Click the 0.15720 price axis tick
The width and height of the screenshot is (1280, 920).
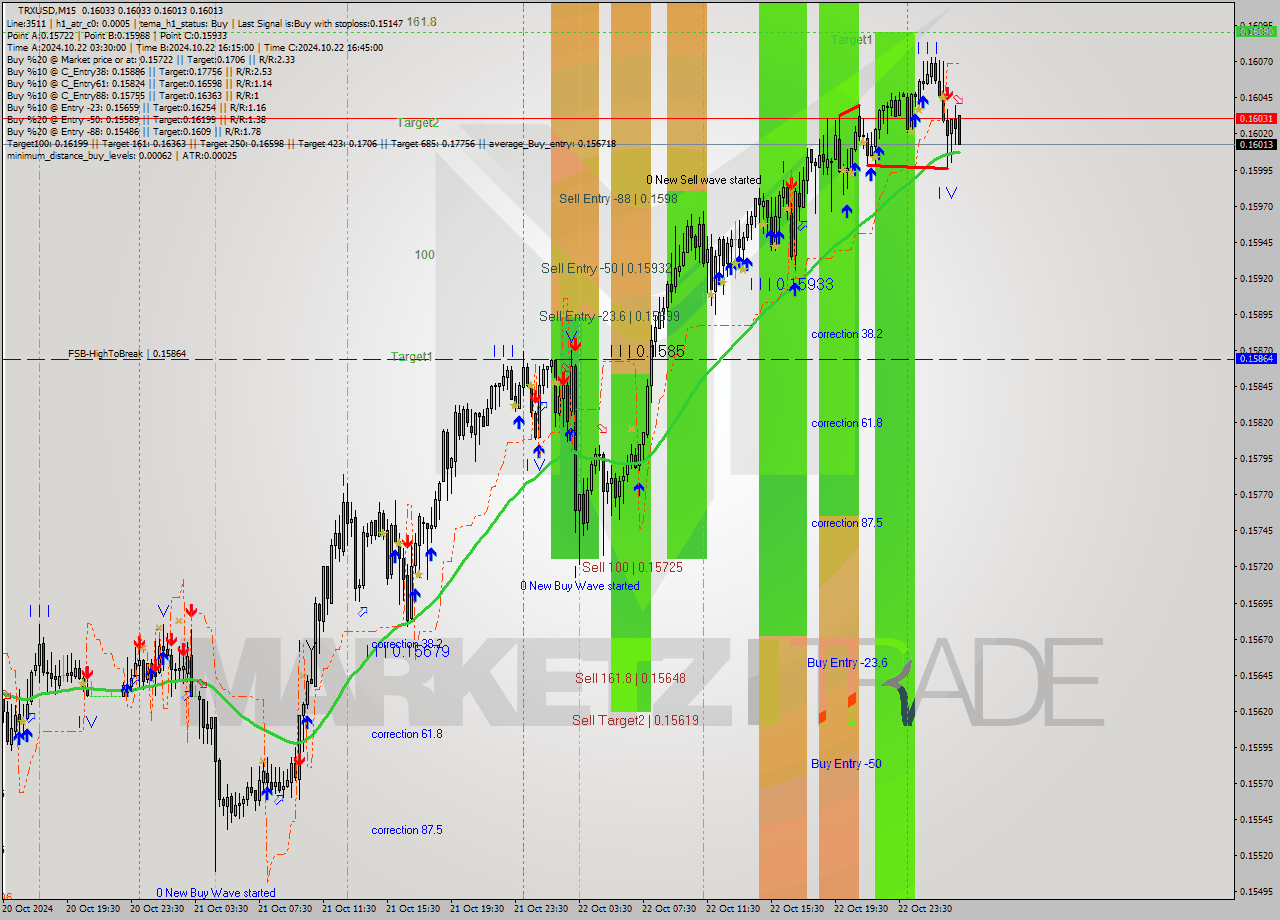click(1257, 566)
